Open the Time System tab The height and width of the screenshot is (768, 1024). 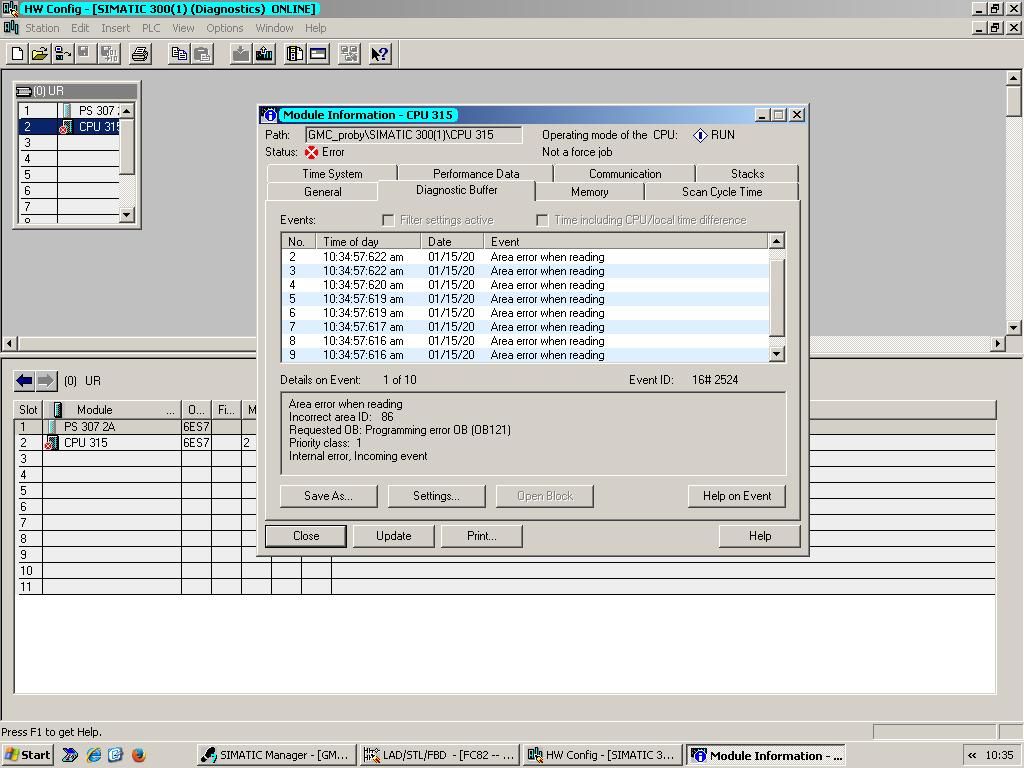click(332, 174)
